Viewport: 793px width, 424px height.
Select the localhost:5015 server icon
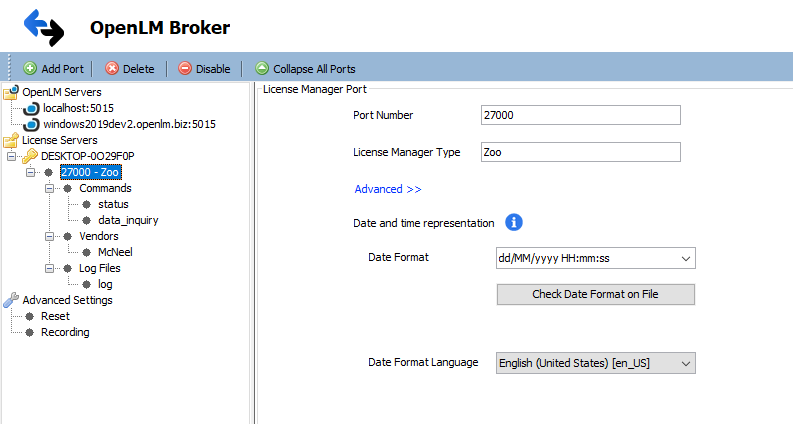point(31,108)
